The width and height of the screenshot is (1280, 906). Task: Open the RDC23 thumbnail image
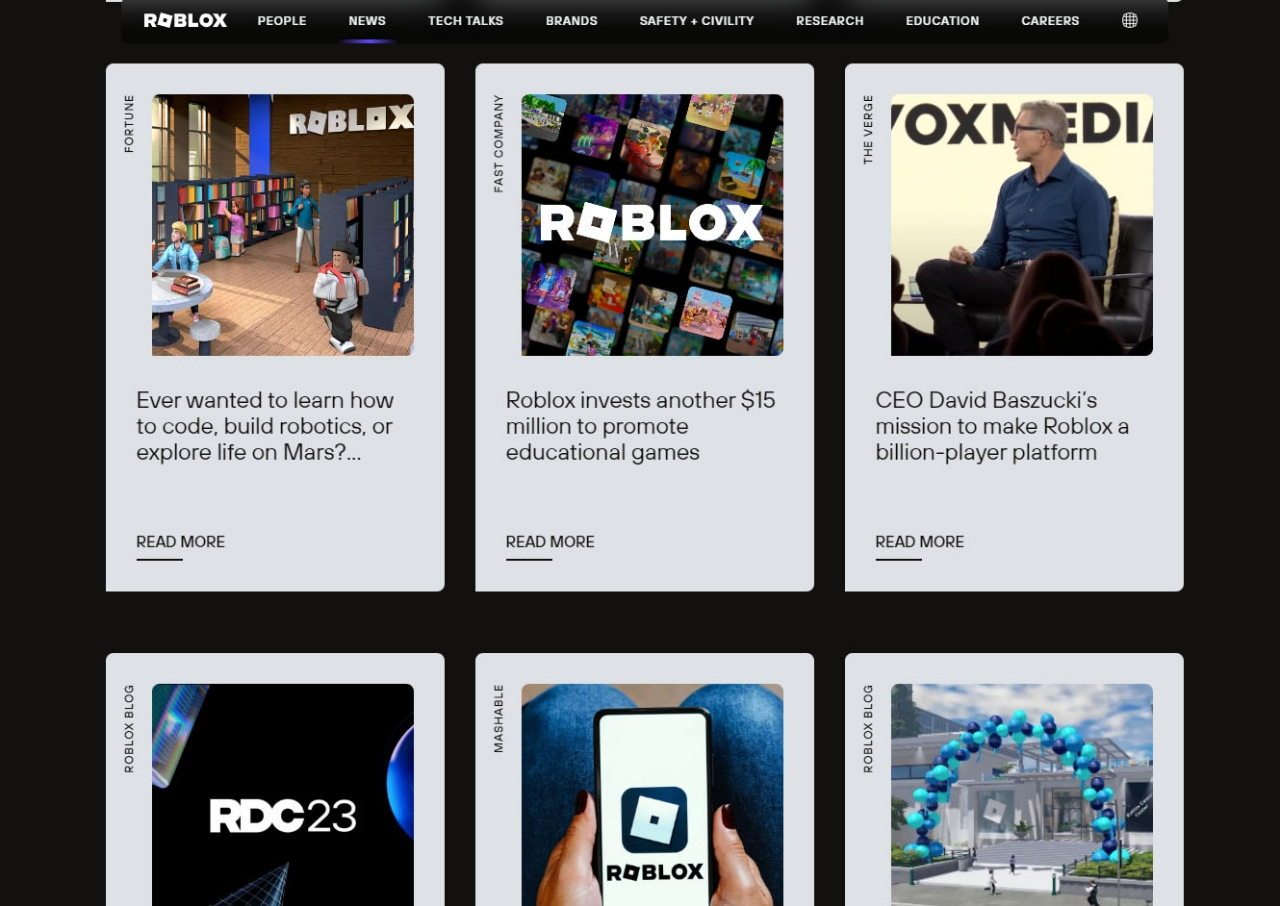click(283, 795)
